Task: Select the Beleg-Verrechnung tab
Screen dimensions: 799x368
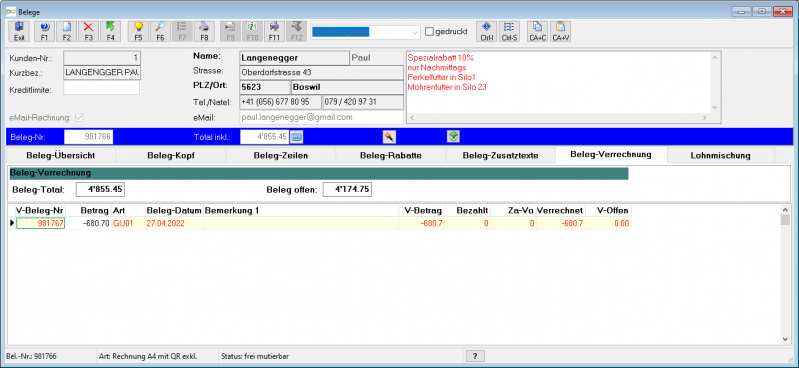Action: [611, 154]
